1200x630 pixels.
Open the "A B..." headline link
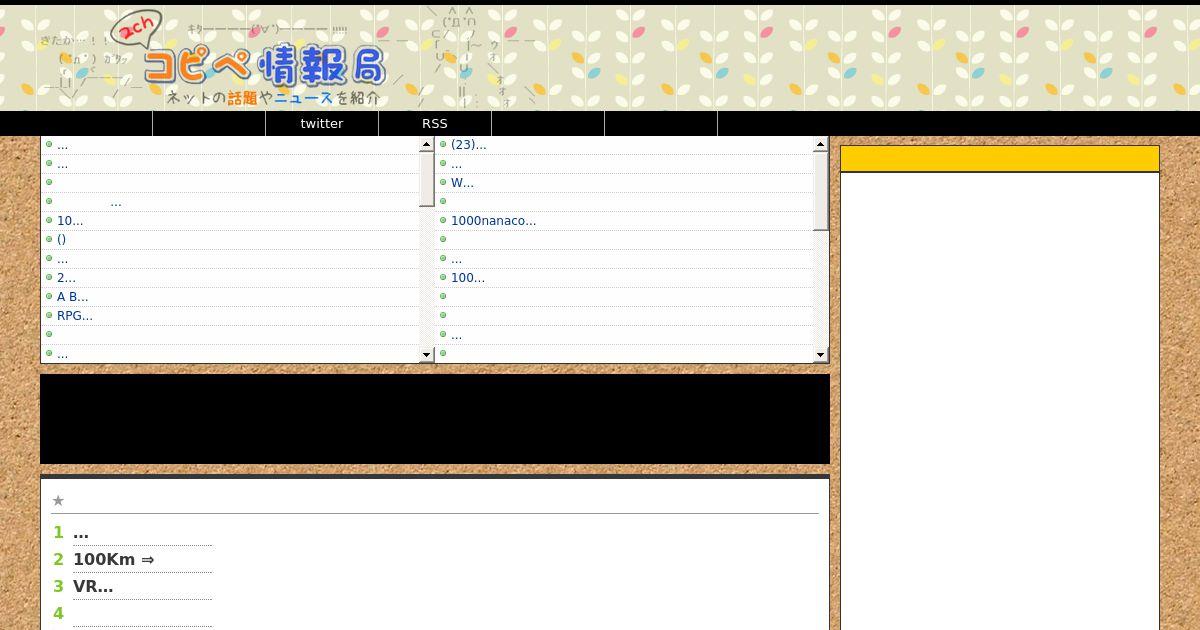73,297
